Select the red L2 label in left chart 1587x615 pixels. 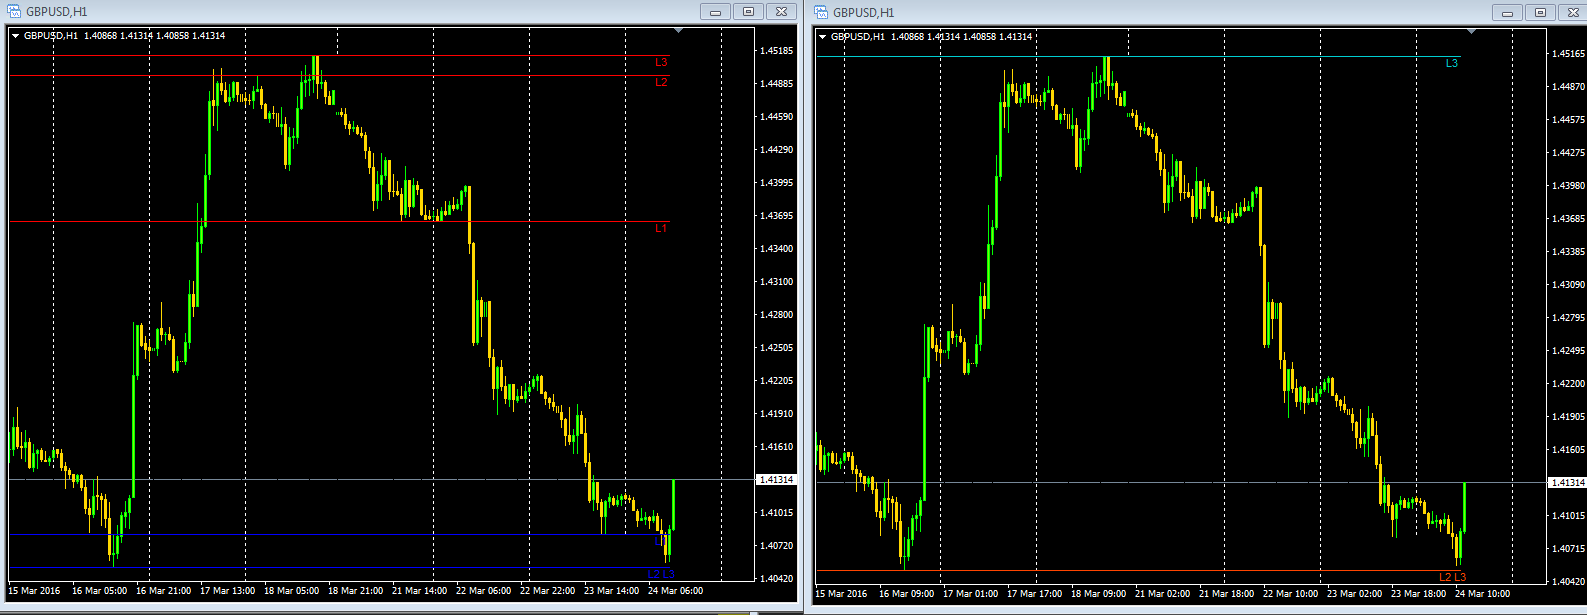click(x=661, y=82)
